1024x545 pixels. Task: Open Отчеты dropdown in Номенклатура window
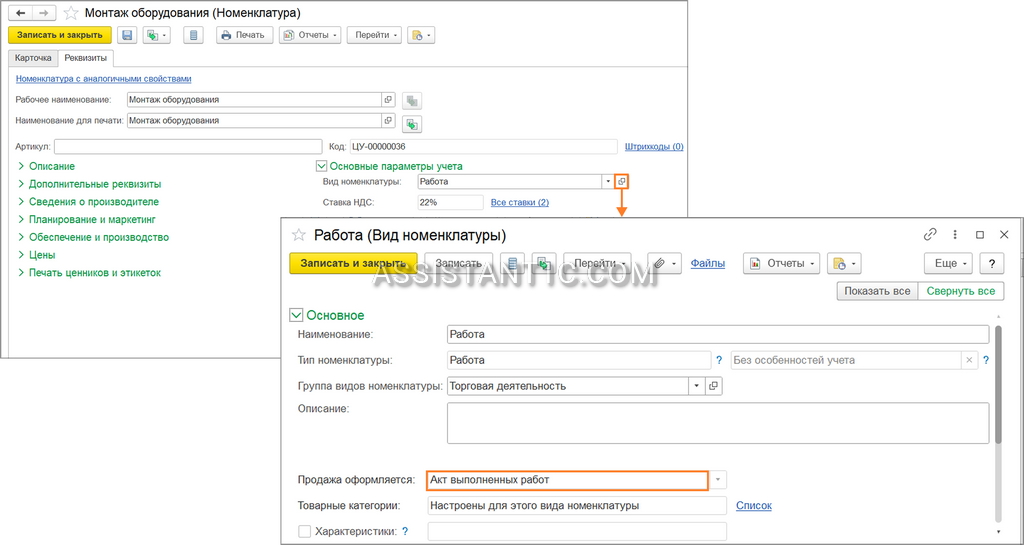(310, 35)
